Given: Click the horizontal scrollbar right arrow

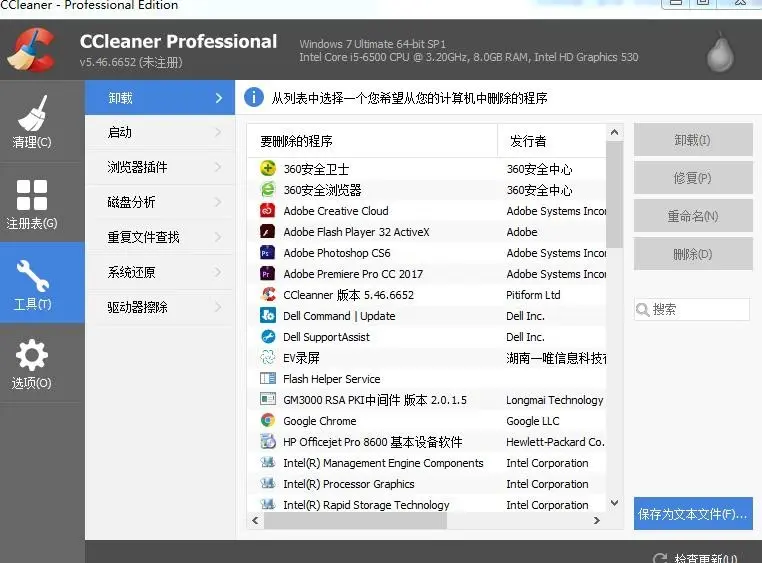Looking at the screenshot, I should tap(597, 520).
